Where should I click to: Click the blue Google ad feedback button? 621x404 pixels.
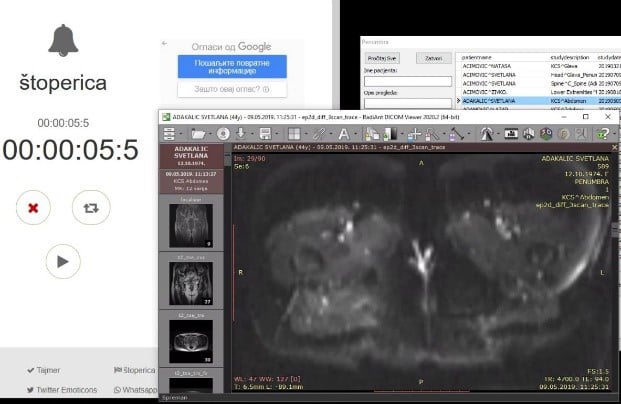coord(232,67)
